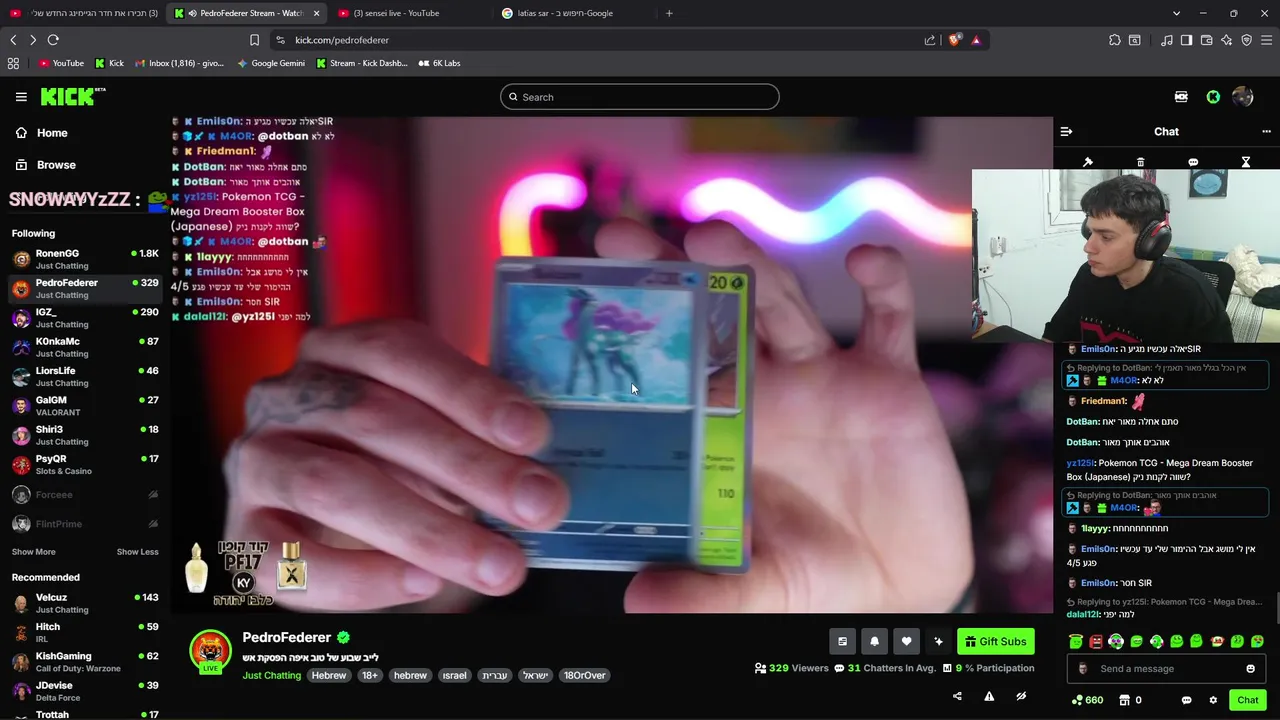1280x720 pixels.
Task: Click the share stream icon
Action: 957,696
